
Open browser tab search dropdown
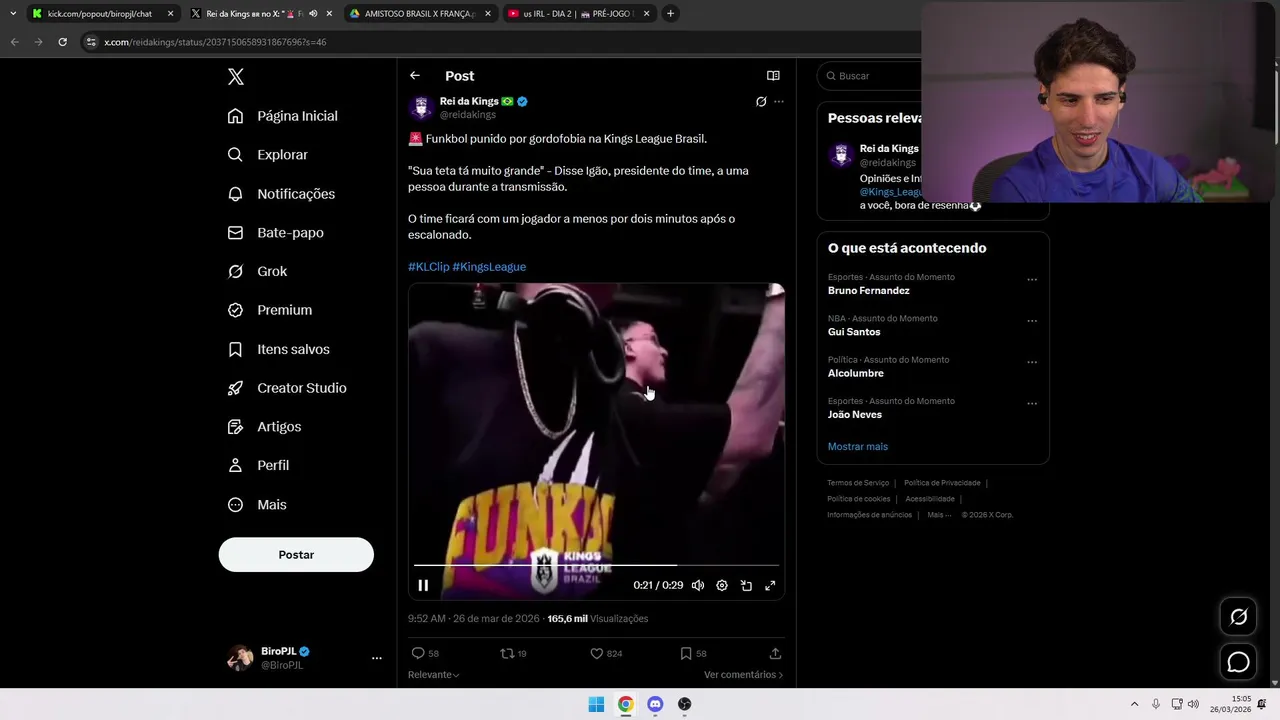pos(12,14)
